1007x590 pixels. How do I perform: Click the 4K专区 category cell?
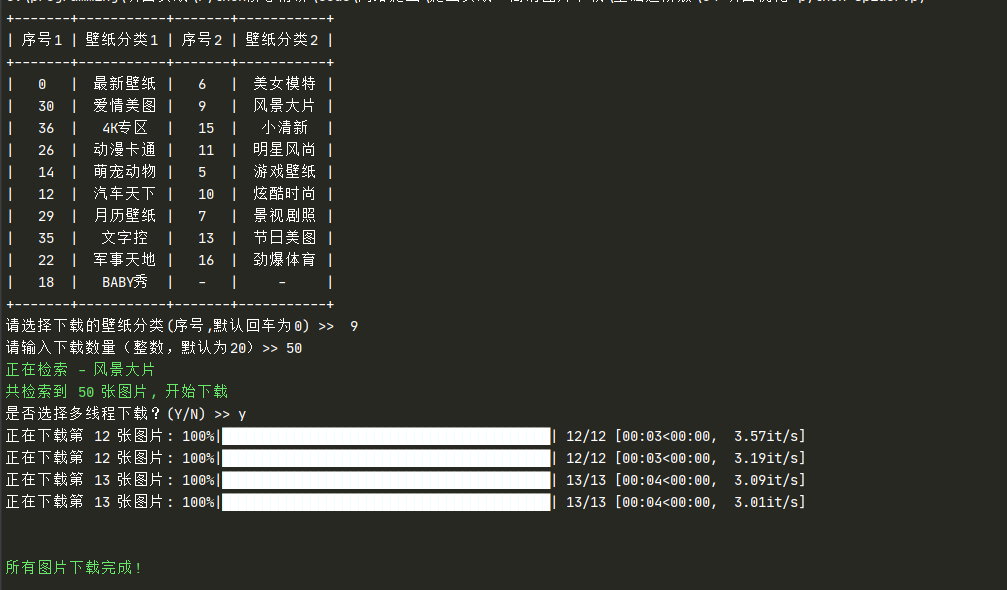125,128
